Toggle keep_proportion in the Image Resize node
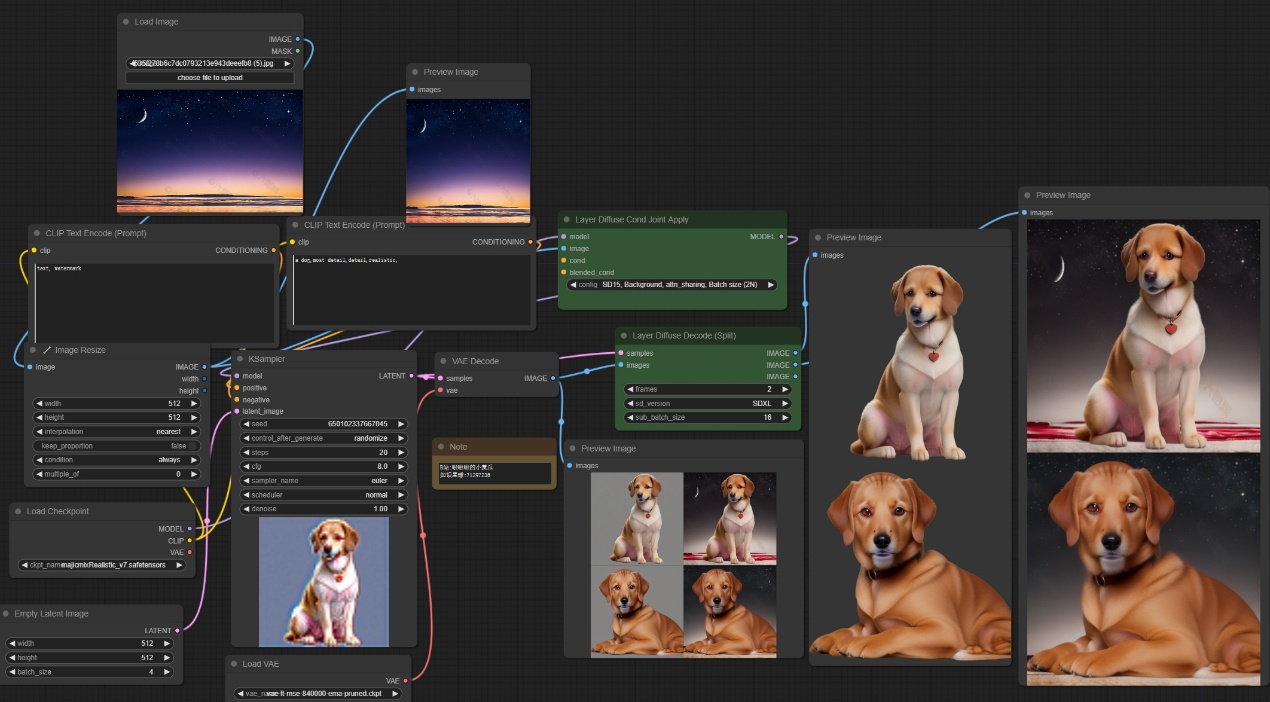This screenshot has height=702, width=1270. tap(117, 446)
